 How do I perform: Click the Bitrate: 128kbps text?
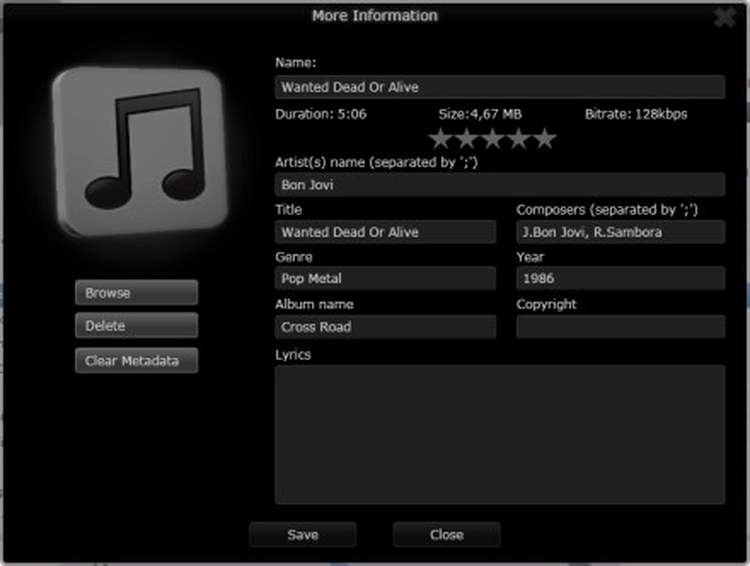point(636,114)
